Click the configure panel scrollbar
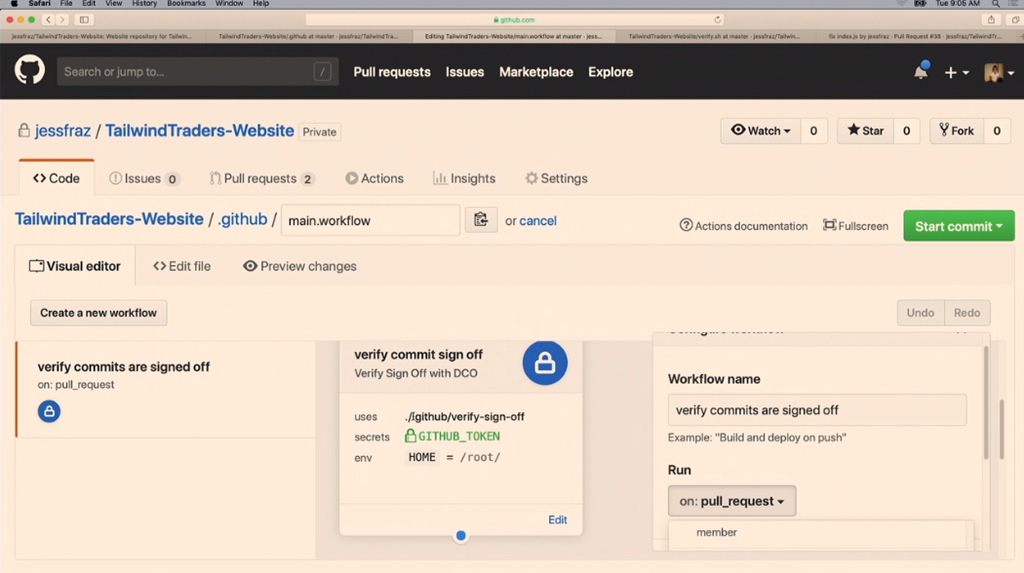Image resolution: width=1024 pixels, height=573 pixels. point(986,402)
